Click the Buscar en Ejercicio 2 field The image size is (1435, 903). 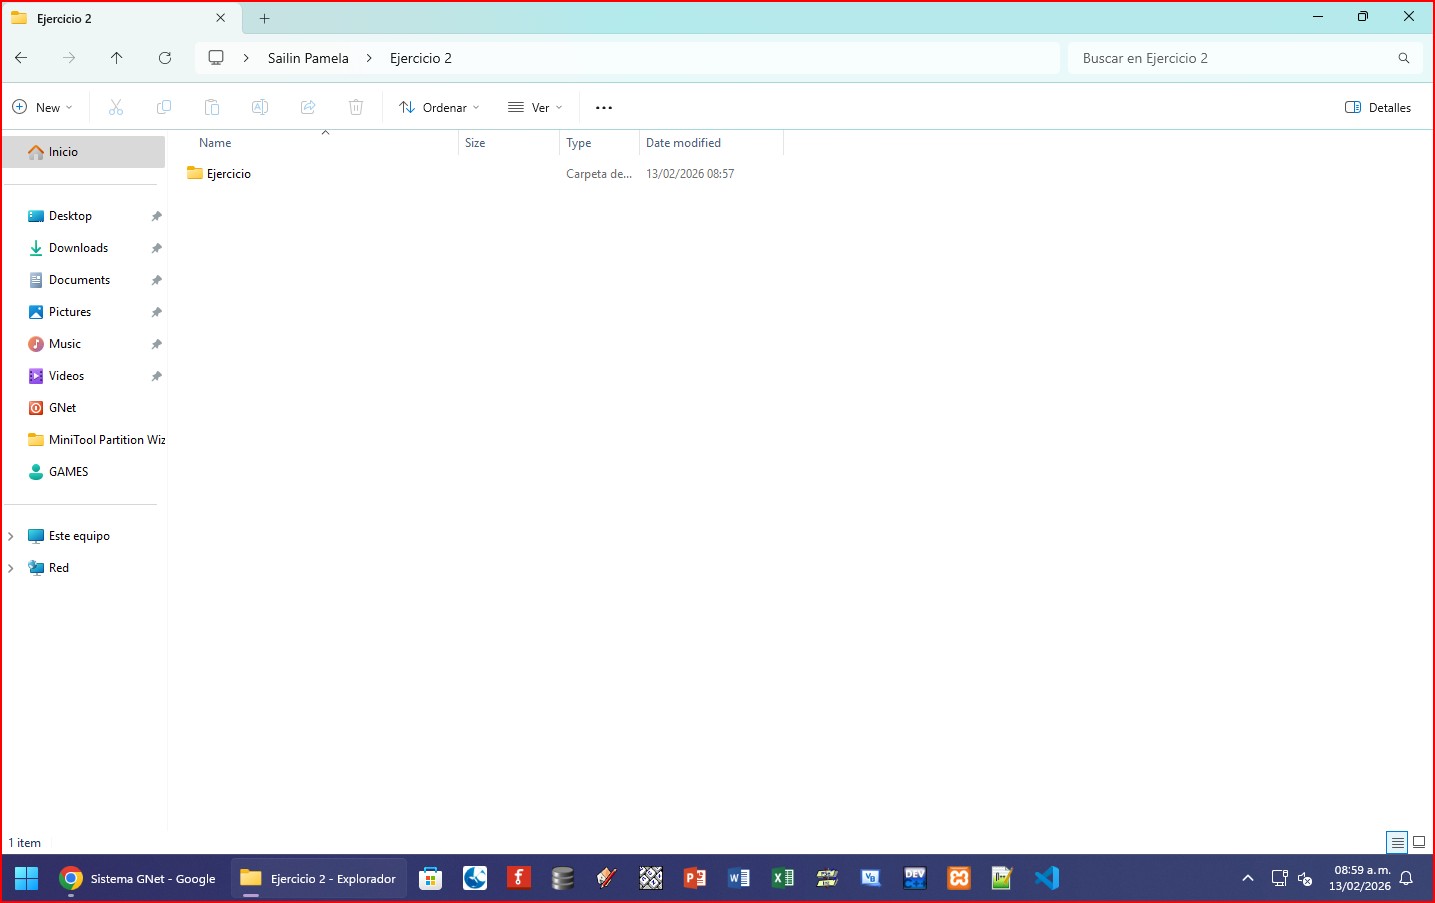click(x=1230, y=58)
